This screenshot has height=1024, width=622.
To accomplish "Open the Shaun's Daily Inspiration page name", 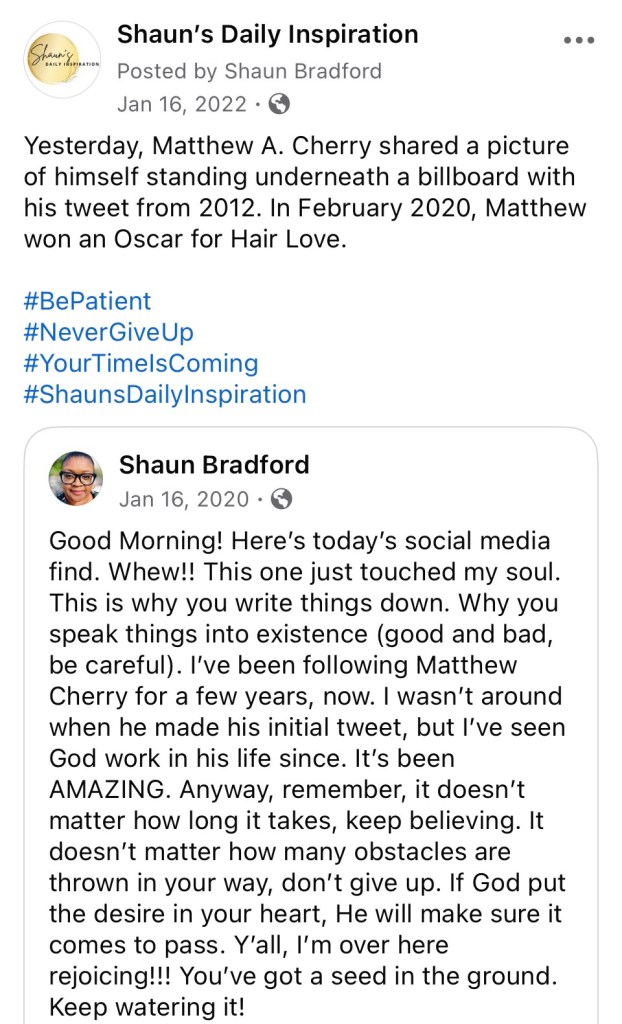I will pyautogui.click(x=267, y=34).
